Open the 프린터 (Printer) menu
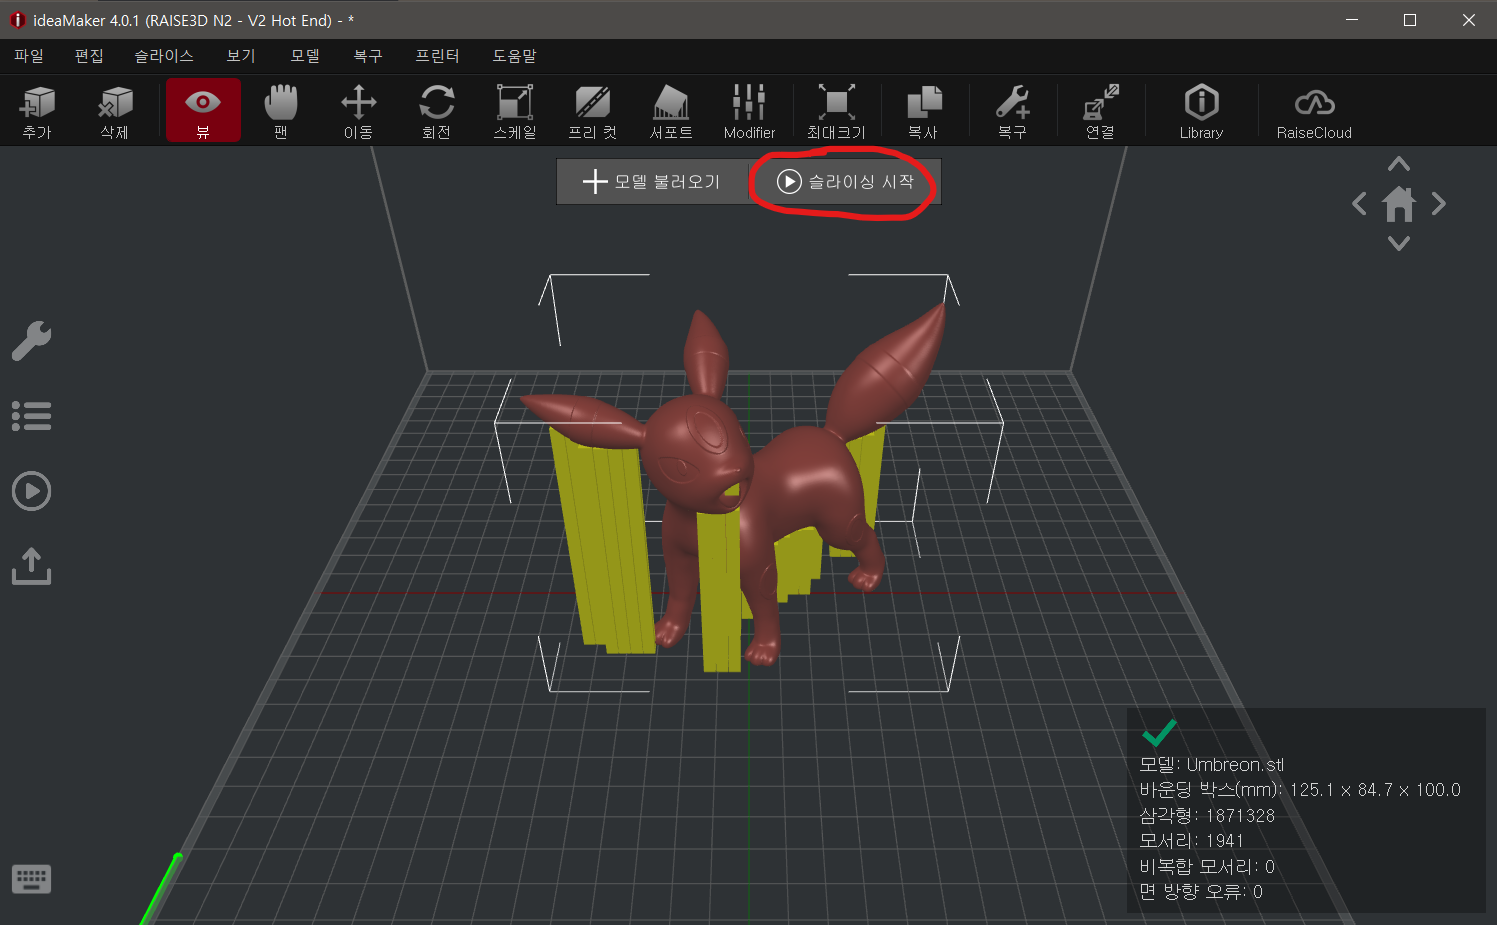The image size is (1497, 925). click(x=437, y=56)
